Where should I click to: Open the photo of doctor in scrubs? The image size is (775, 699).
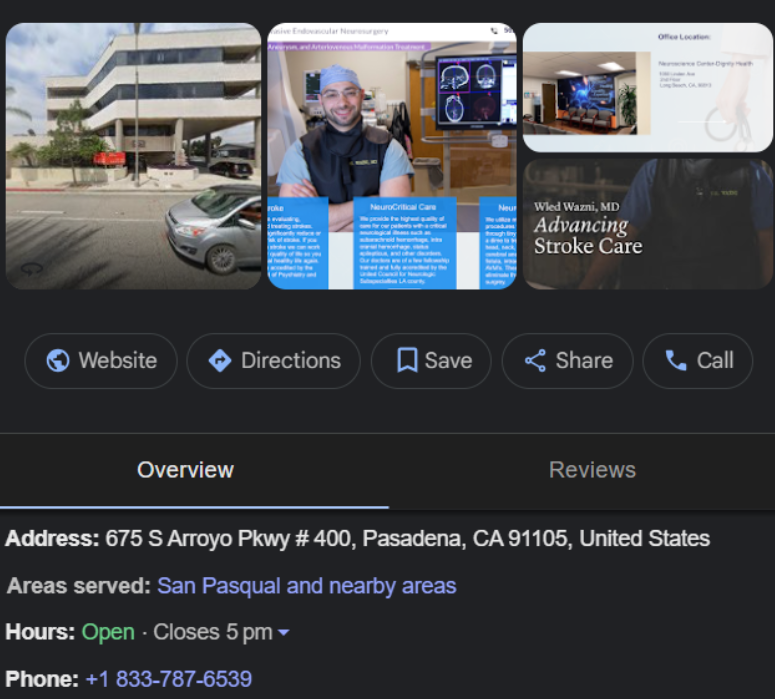(391, 156)
